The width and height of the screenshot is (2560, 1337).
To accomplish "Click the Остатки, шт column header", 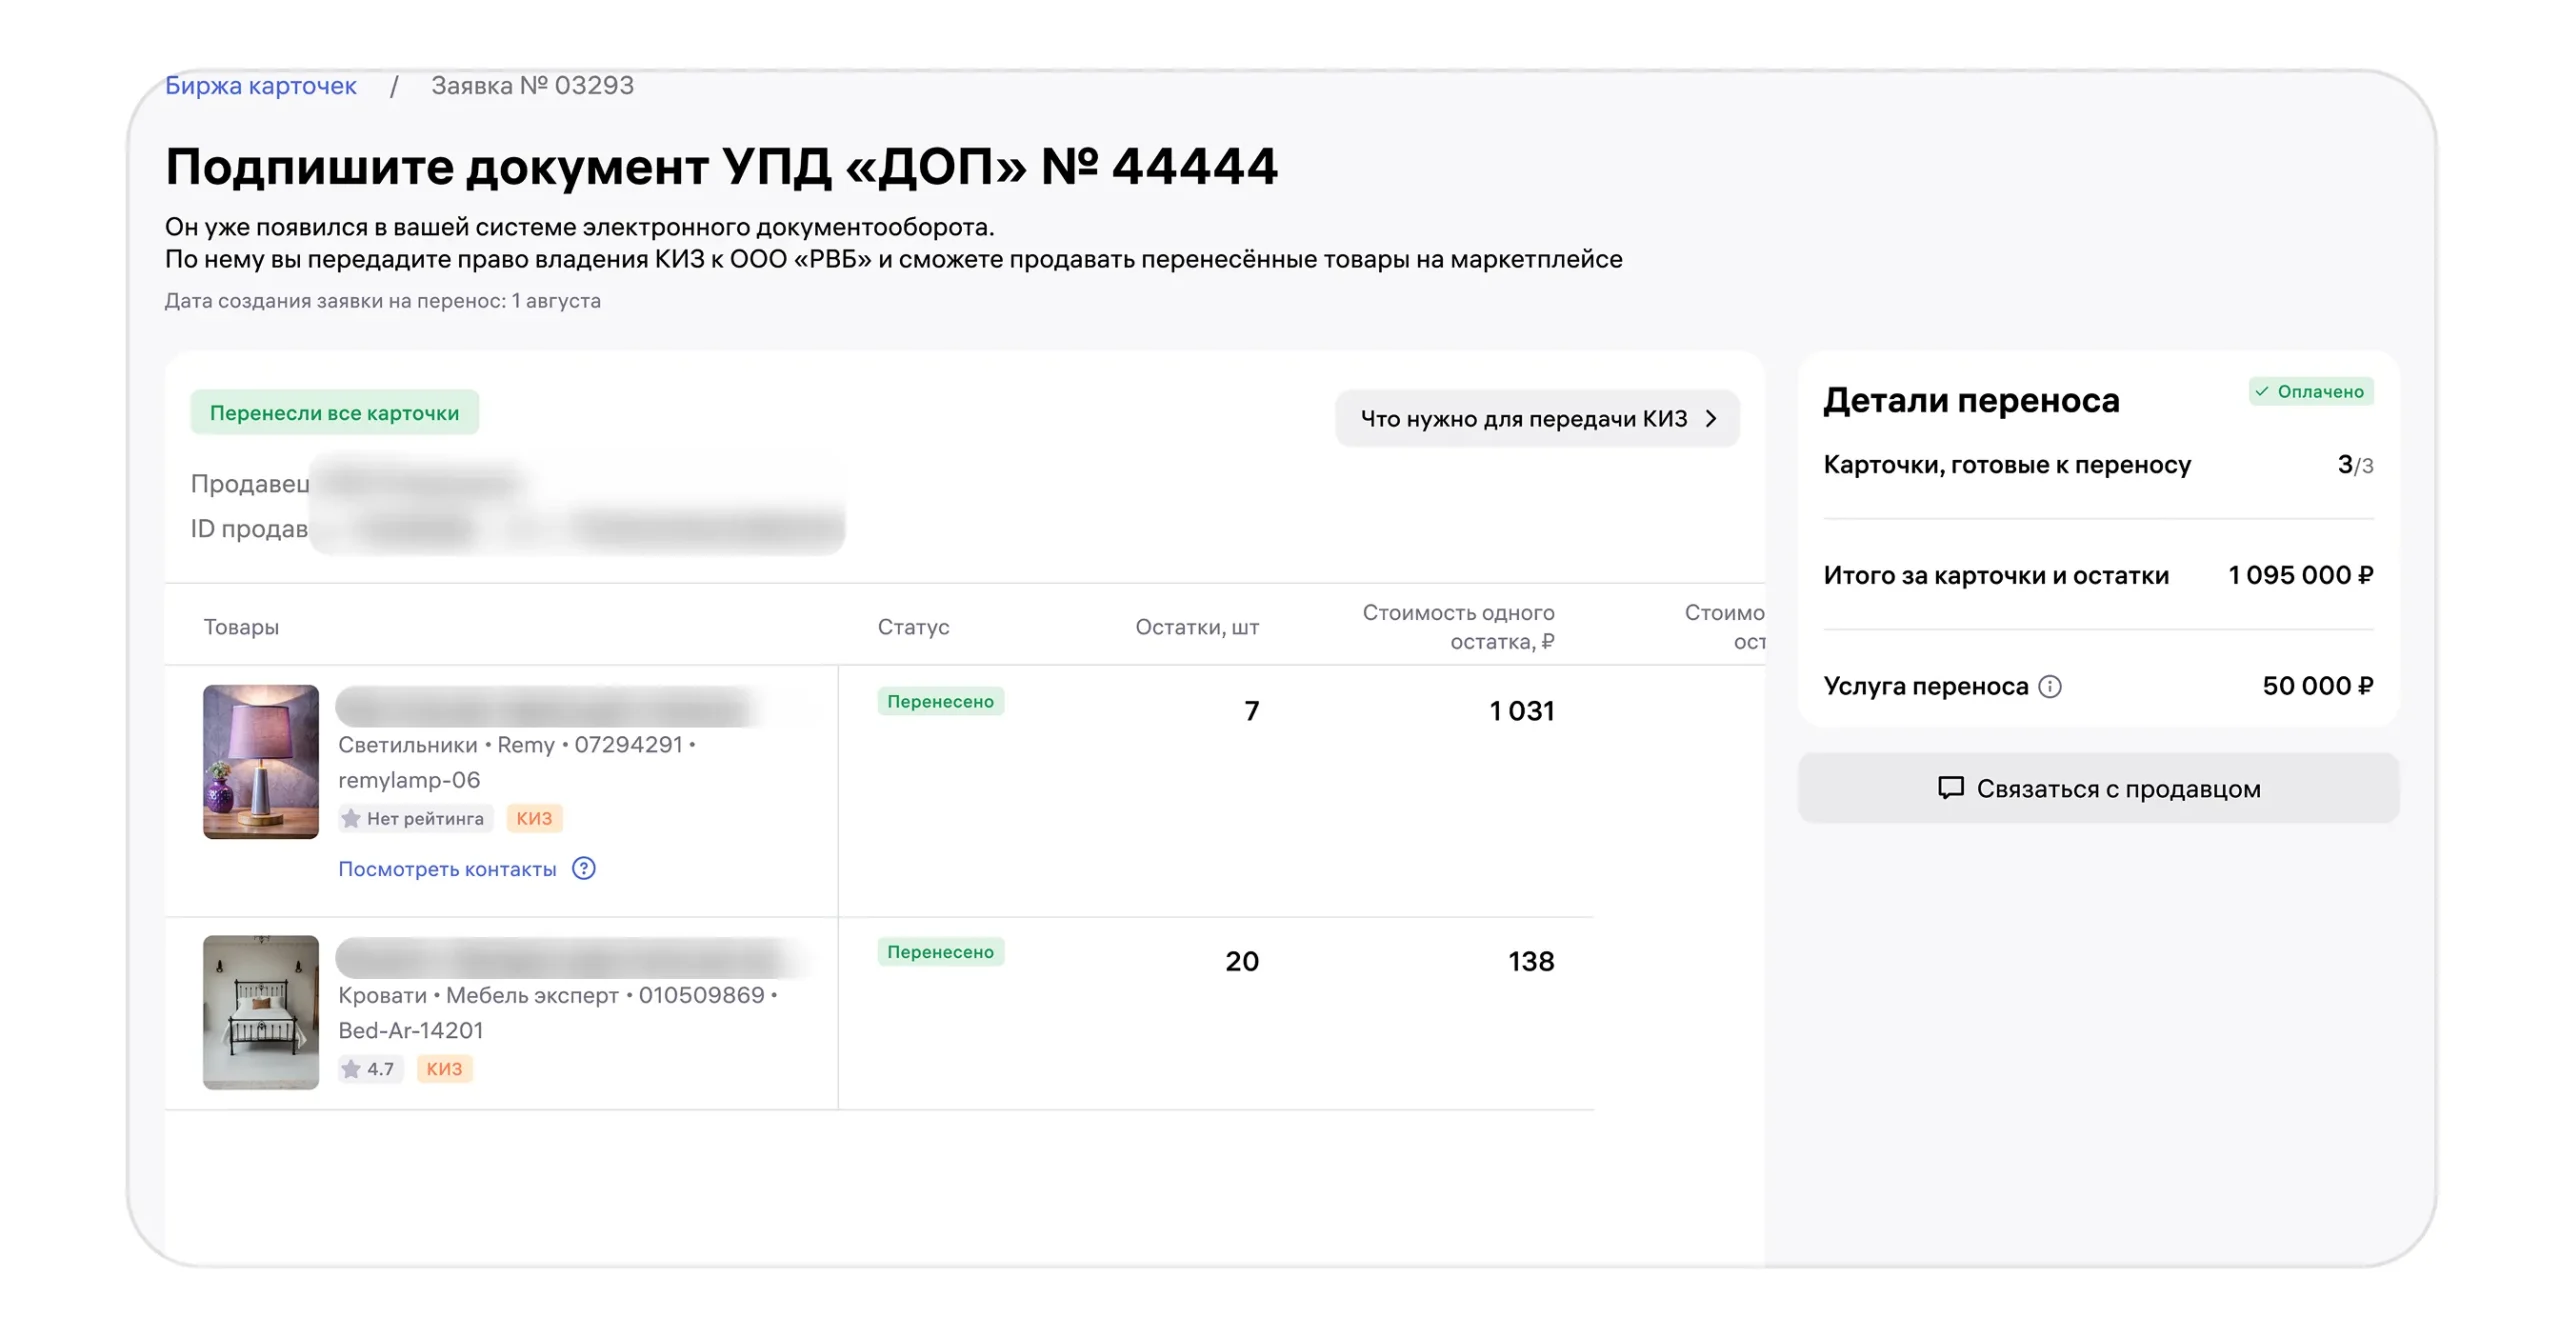I will [1196, 626].
